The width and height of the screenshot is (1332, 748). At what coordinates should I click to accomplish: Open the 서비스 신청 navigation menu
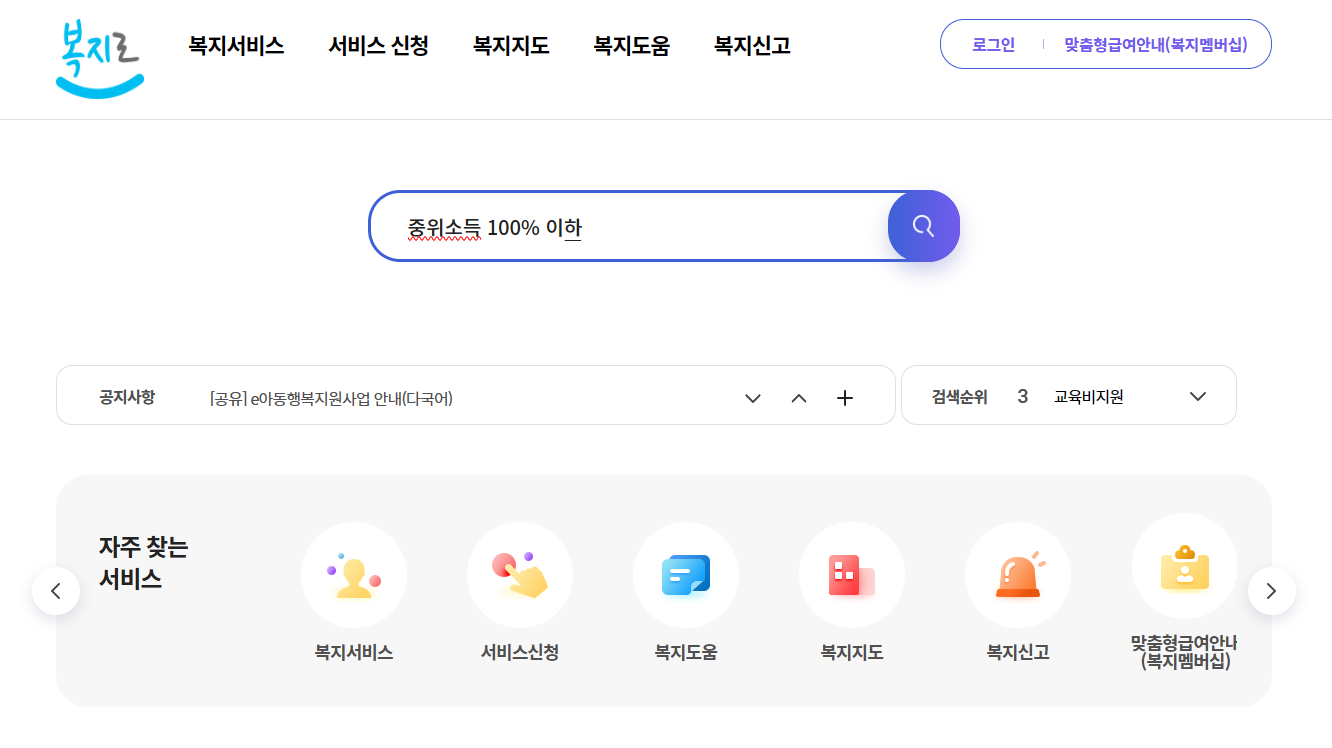378,46
